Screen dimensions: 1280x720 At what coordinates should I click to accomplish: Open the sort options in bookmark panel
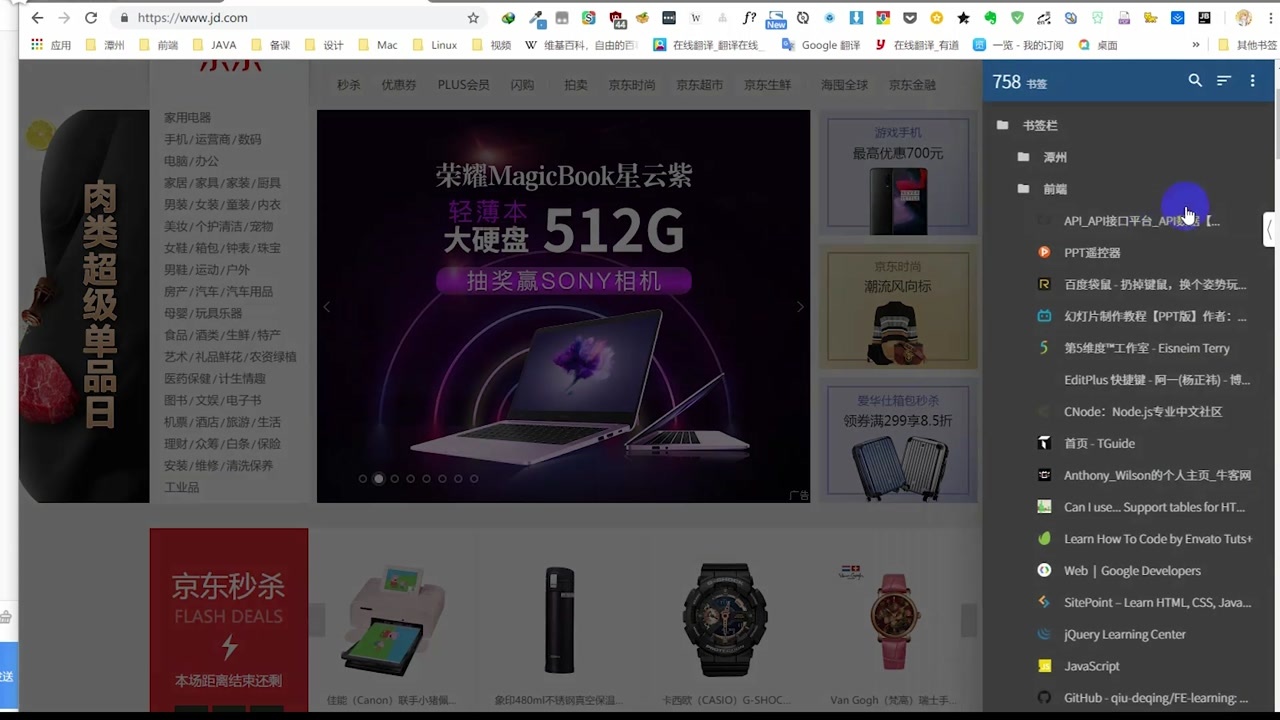[x=1224, y=81]
